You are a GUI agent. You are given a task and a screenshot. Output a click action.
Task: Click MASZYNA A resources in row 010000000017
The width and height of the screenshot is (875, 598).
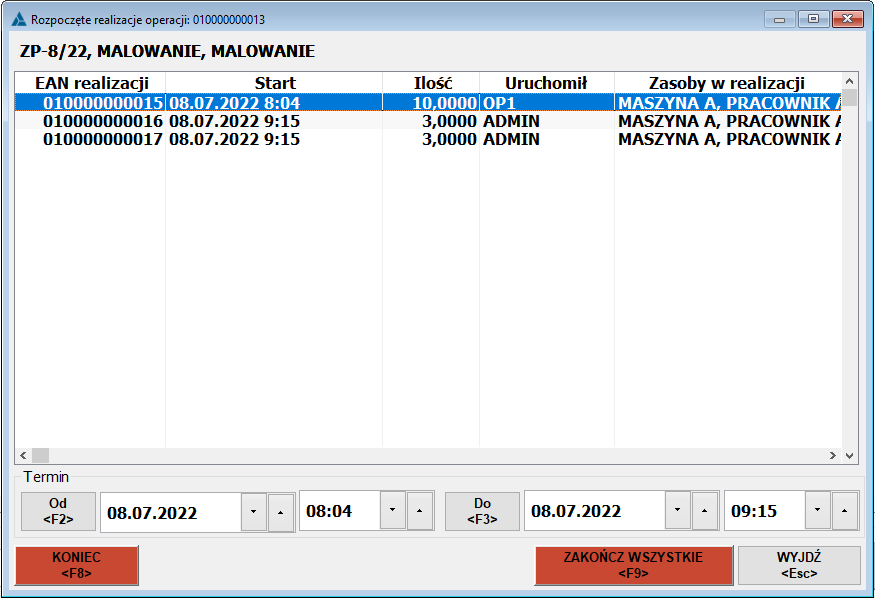728,139
